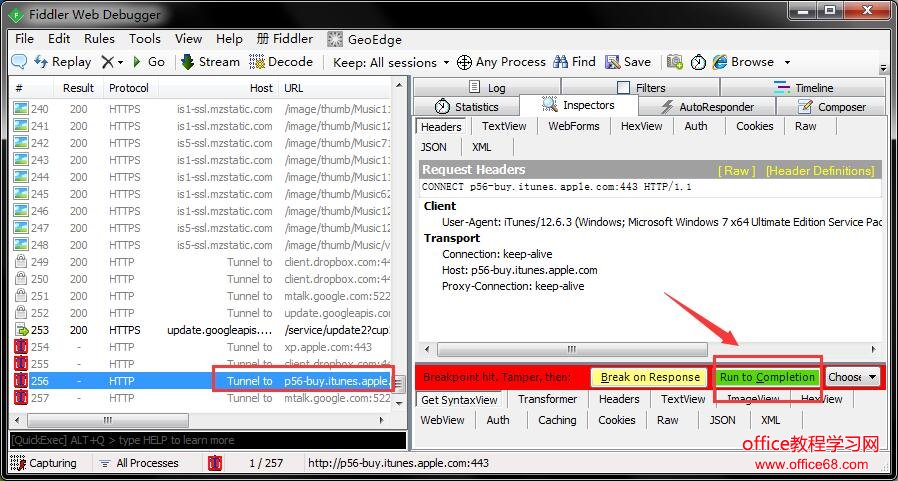Viewport: 898px width, 481px height.
Task: Click the image icon of session 240
Action: [21, 109]
